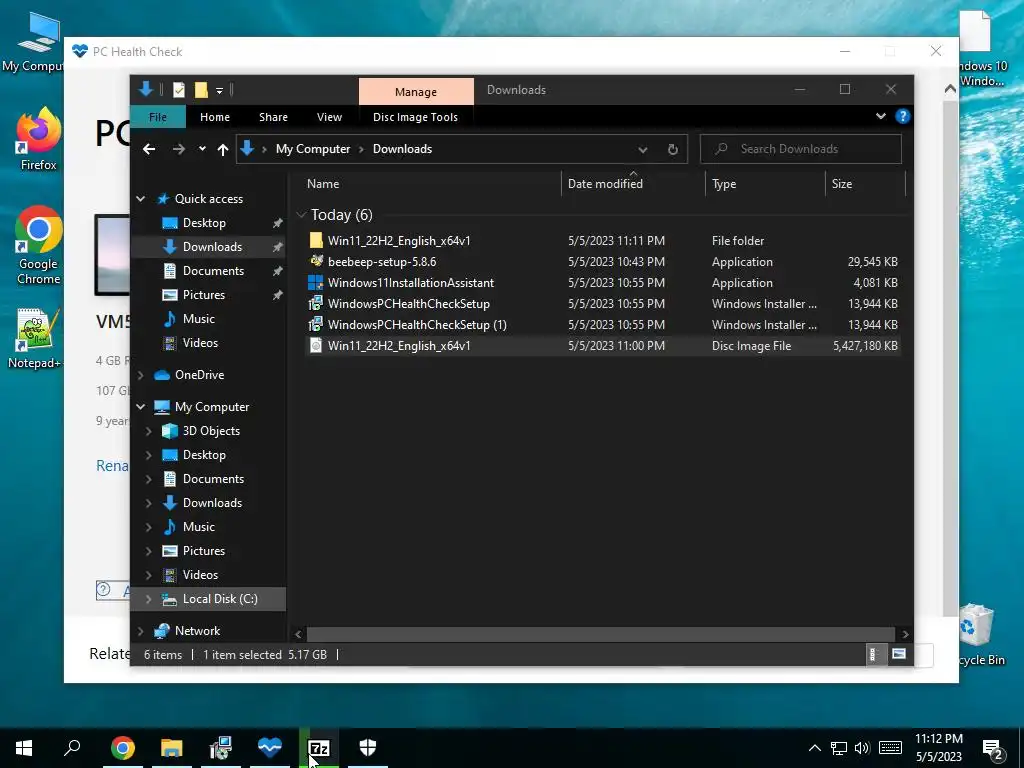This screenshot has width=1024, height=768.
Task: Expand the ribbon using the chevron
Action: click(x=880, y=116)
